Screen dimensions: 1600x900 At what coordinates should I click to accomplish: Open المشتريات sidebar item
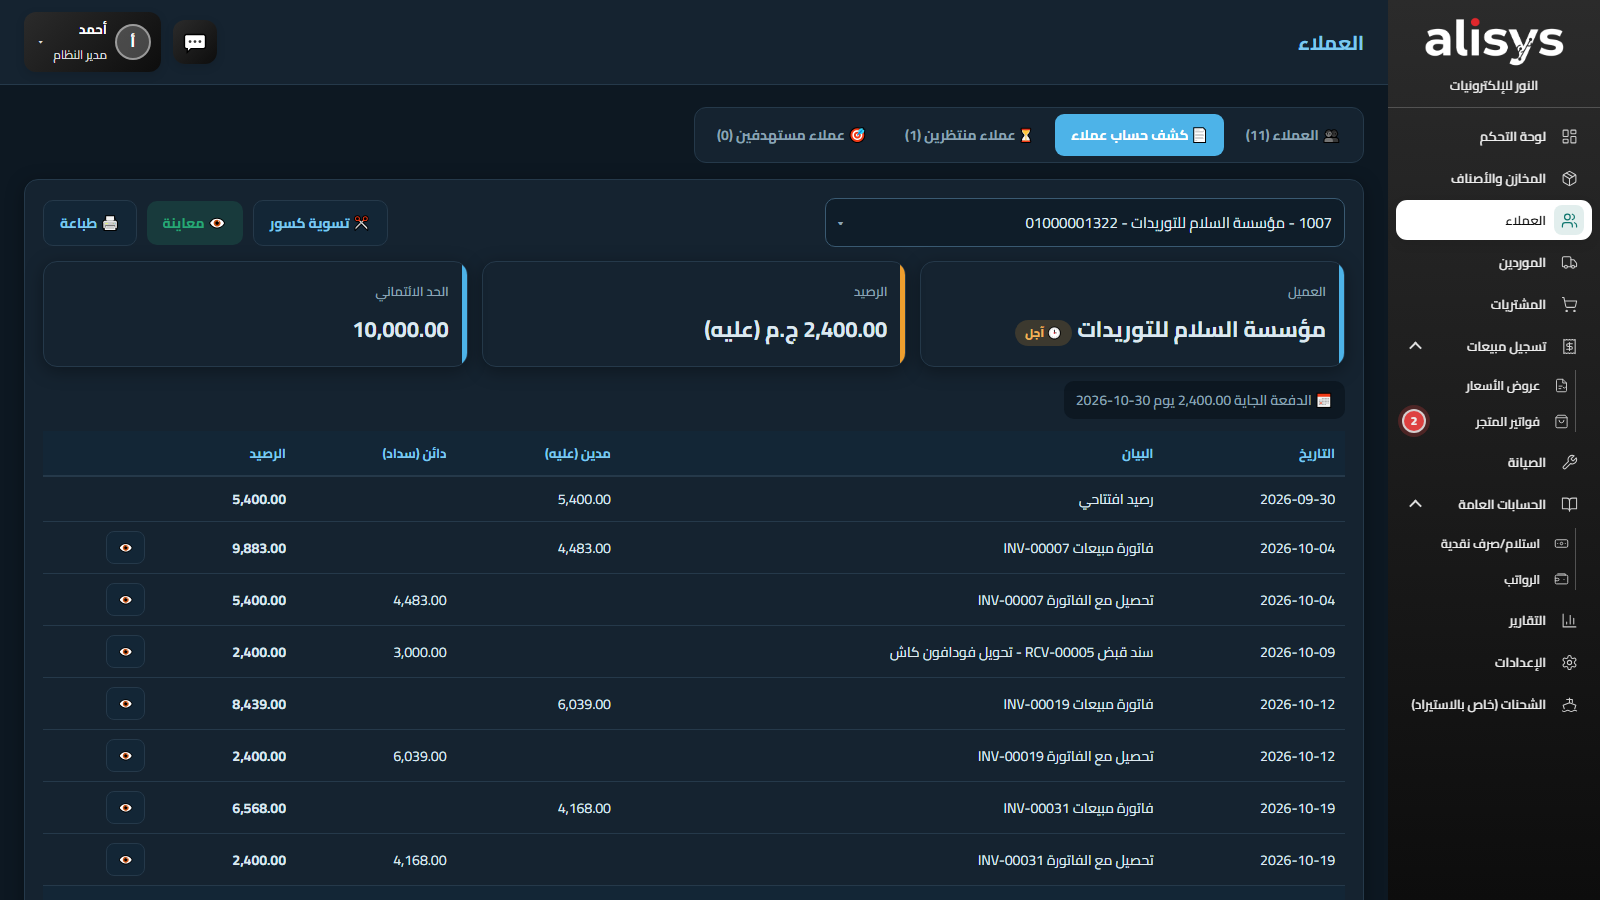(x=1493, y=304)
